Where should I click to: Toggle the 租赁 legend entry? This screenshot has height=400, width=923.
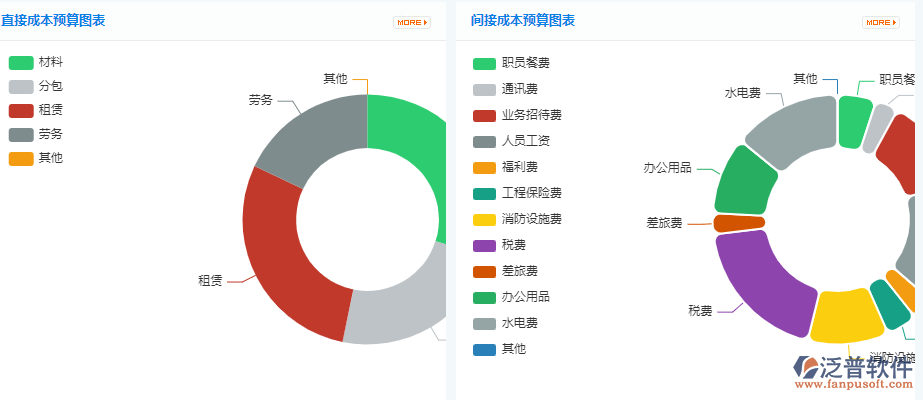(36, 110)
